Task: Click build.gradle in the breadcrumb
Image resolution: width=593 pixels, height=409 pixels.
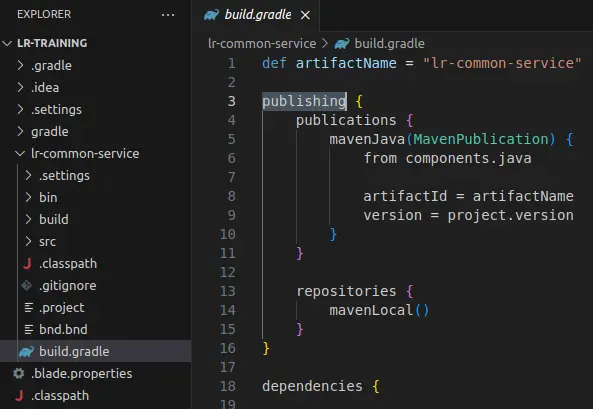Action: click(x=390, y=44)
